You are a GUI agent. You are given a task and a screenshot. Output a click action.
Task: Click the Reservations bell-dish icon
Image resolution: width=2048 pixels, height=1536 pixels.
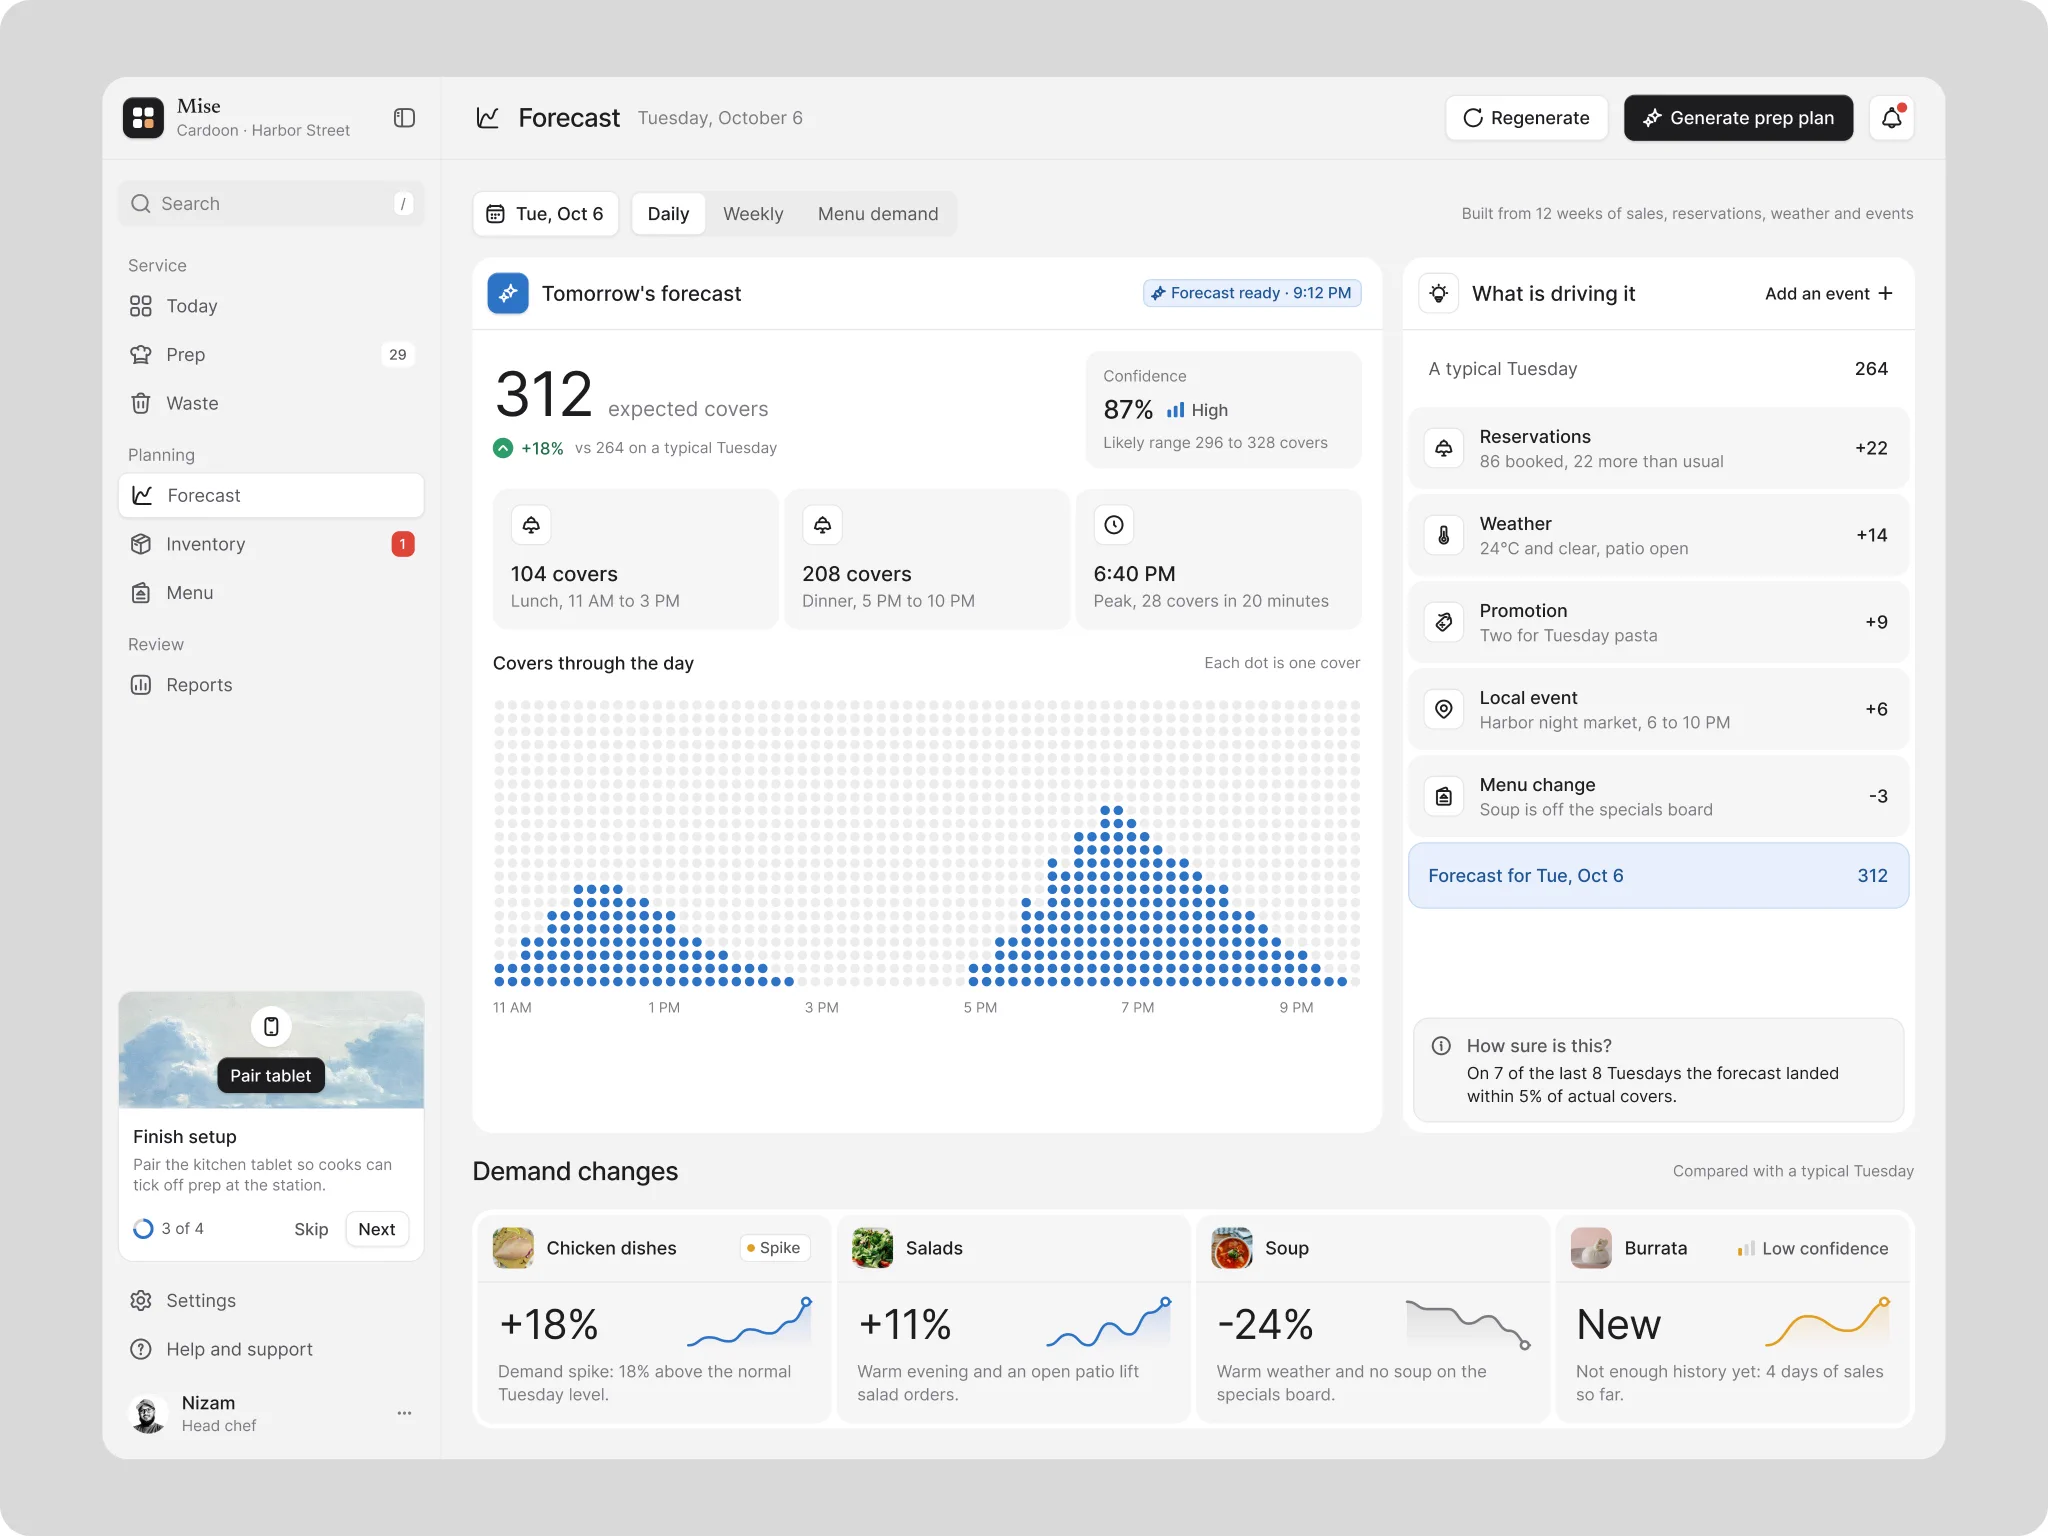click(1444, 448)
